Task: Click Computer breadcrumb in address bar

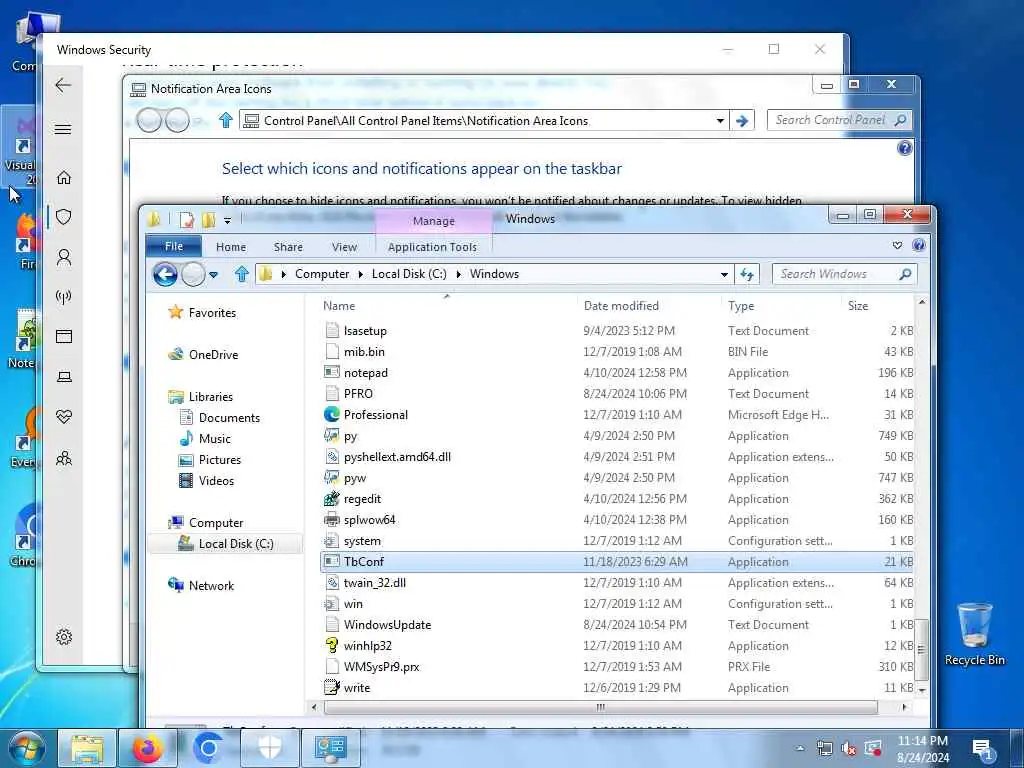Action: pos(322,274)
